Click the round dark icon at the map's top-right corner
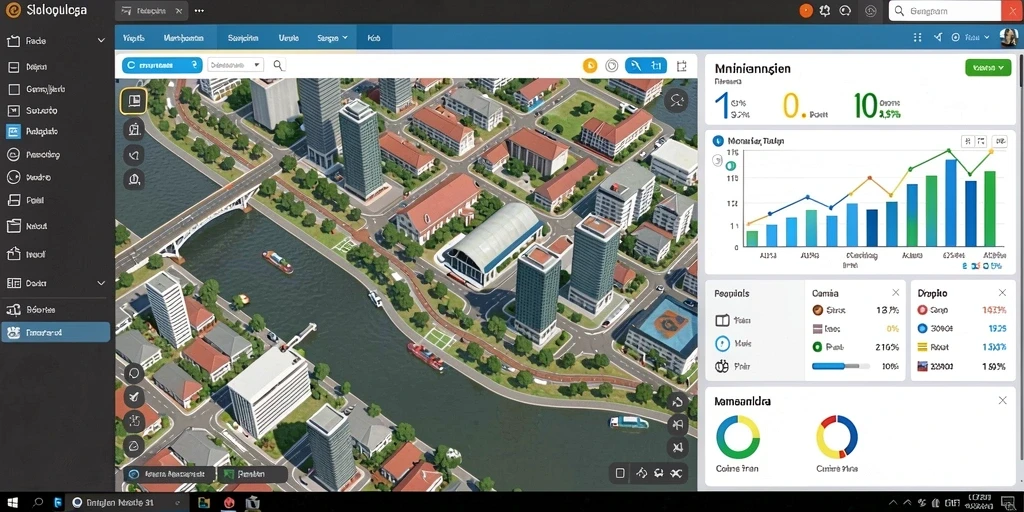This screenshot has width=1024, height=512. tap(676, 101)
